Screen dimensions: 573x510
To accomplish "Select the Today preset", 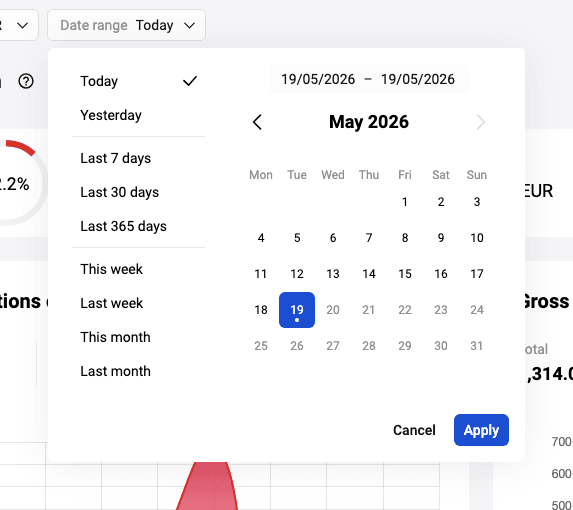I will coord(138,81).
